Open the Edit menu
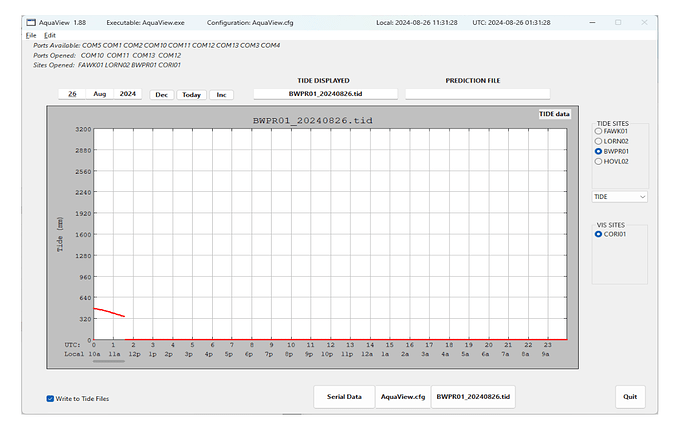This screenshot has width=690, height=443. [50, 35]
